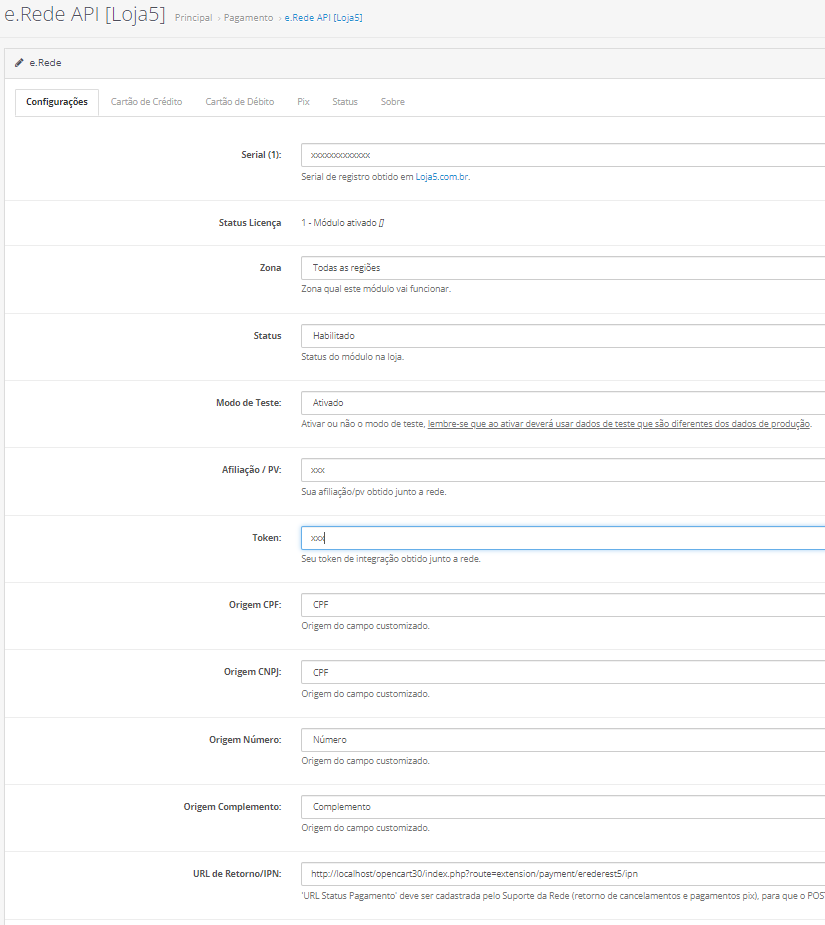
Task: Click the Token input field
Action: [563, 538]
